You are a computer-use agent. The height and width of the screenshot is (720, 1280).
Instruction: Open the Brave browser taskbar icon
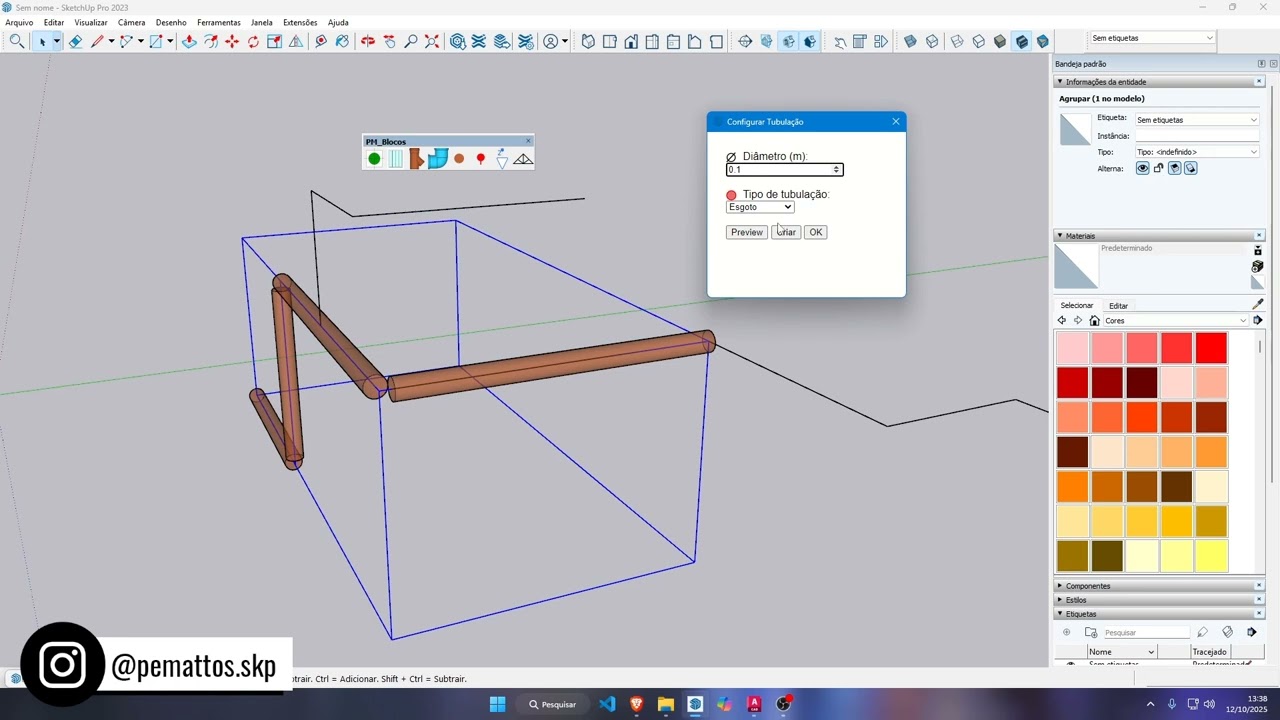[x=636, y=704]
